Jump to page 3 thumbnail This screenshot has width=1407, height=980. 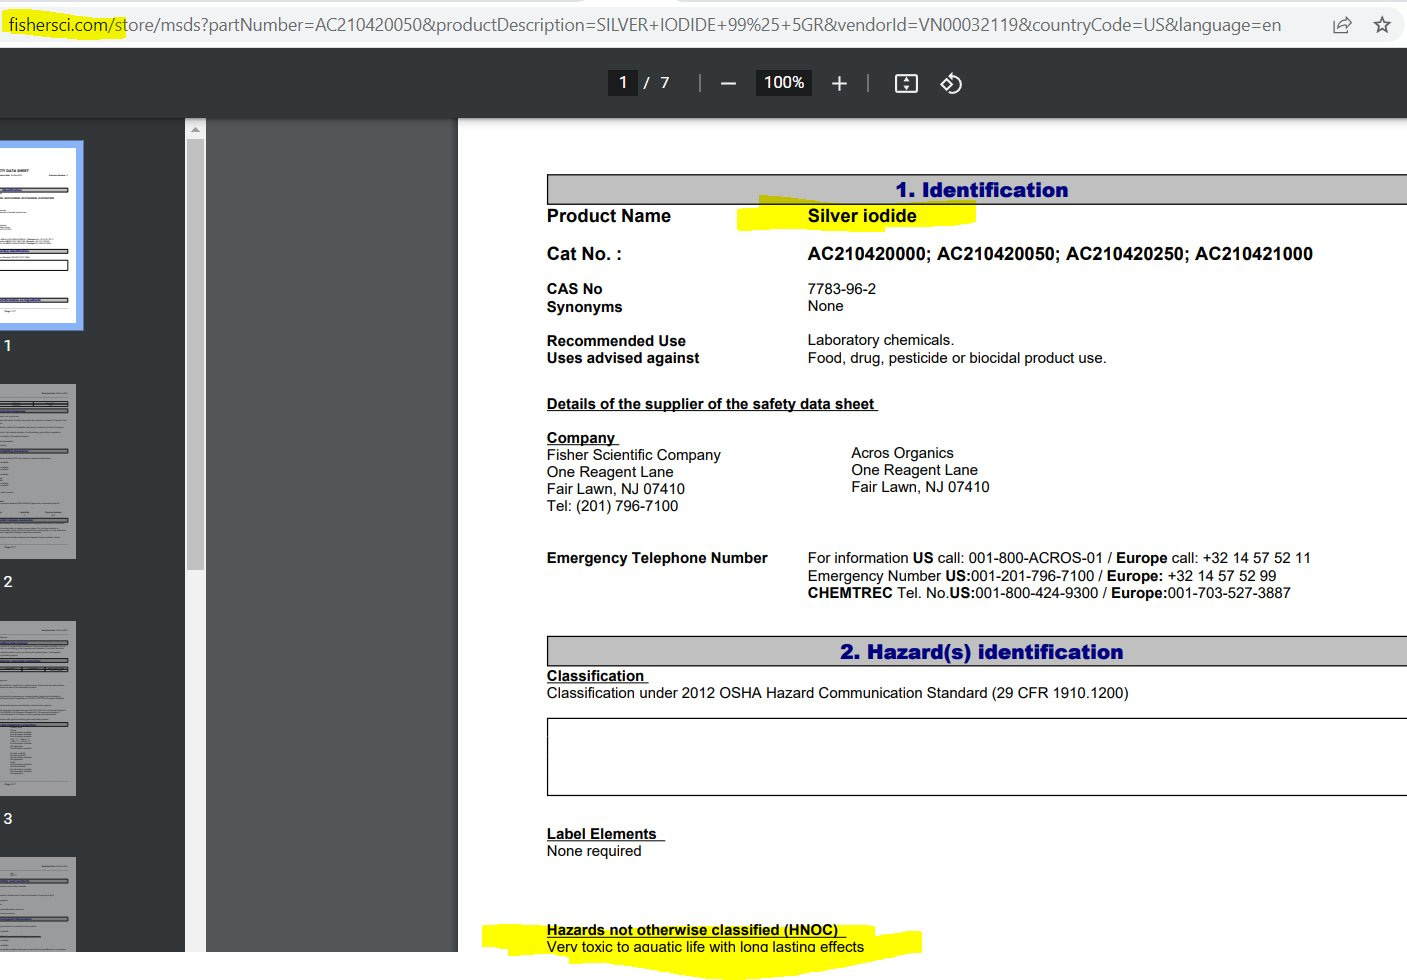pos(38,708)
